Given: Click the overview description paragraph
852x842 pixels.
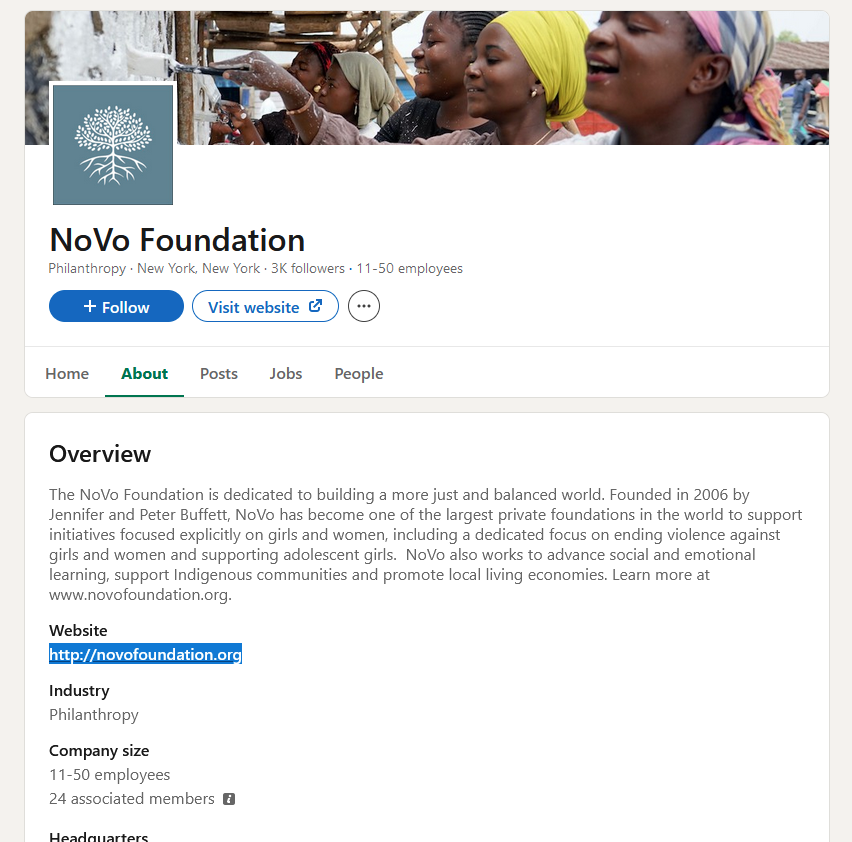Looking at the screenshot, I should (425, 544).
